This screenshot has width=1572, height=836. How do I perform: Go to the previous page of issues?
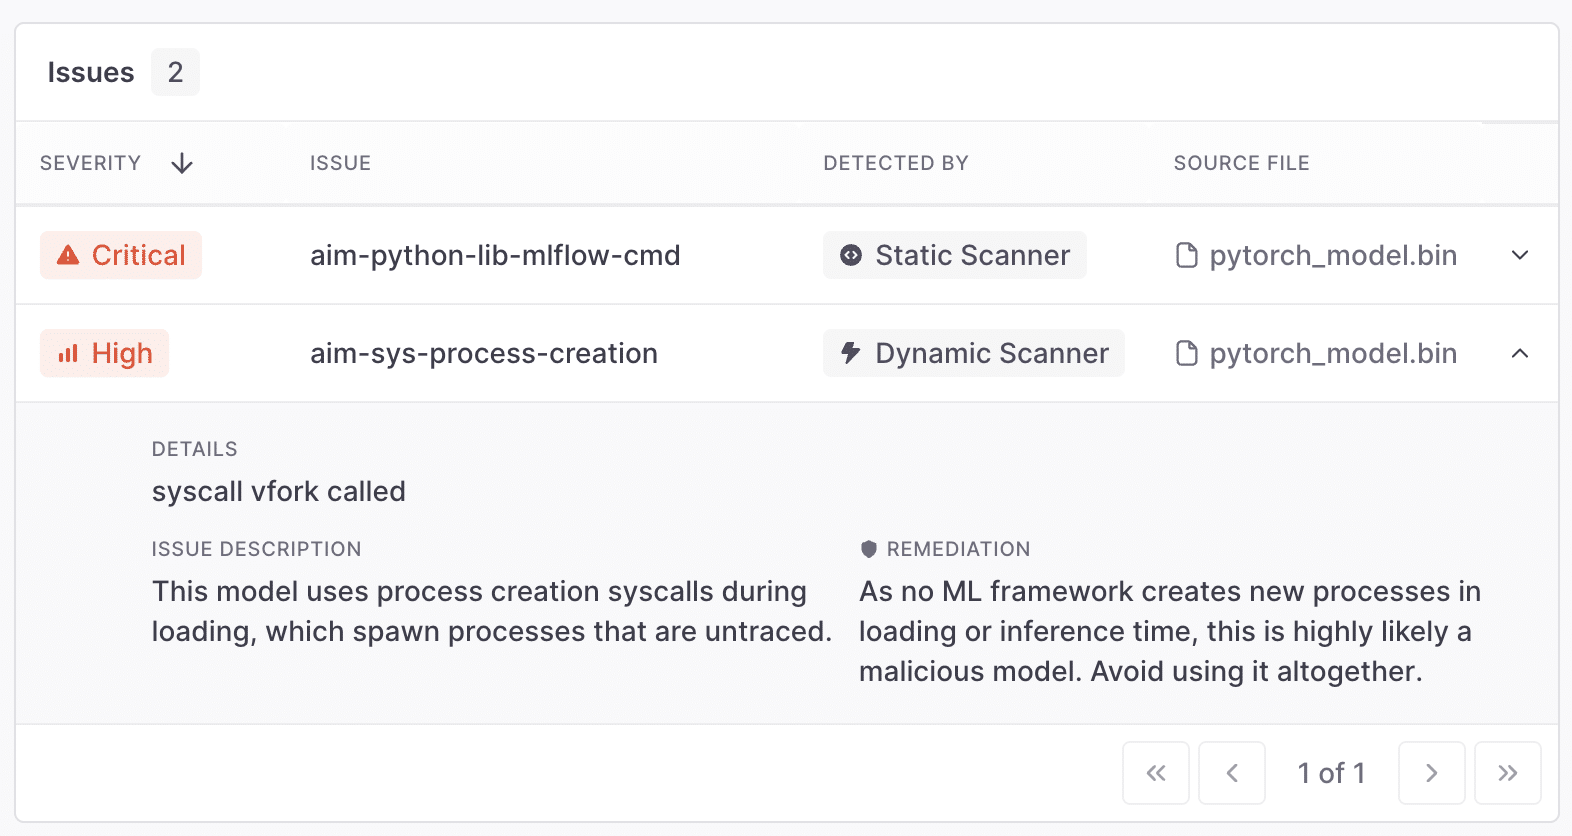(x=1232, y=773)
